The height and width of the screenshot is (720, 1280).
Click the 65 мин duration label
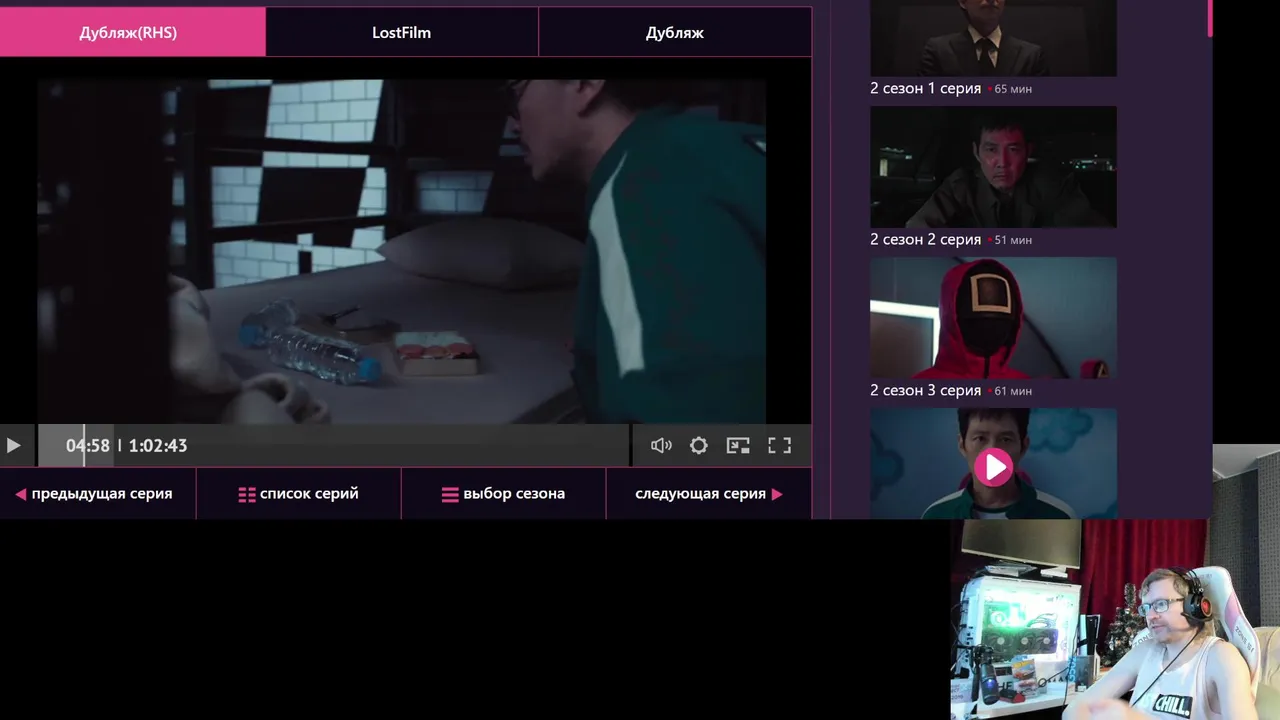pyautogui.click(x=1013, y=89)
